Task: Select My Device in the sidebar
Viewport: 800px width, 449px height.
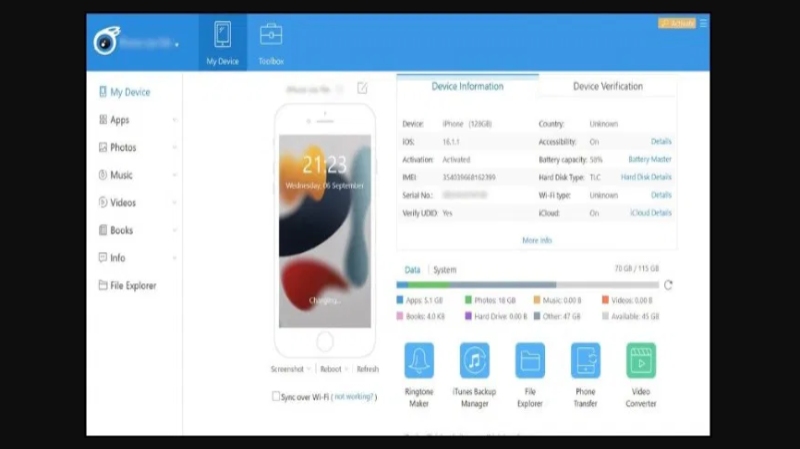Action: pos(124,92)
